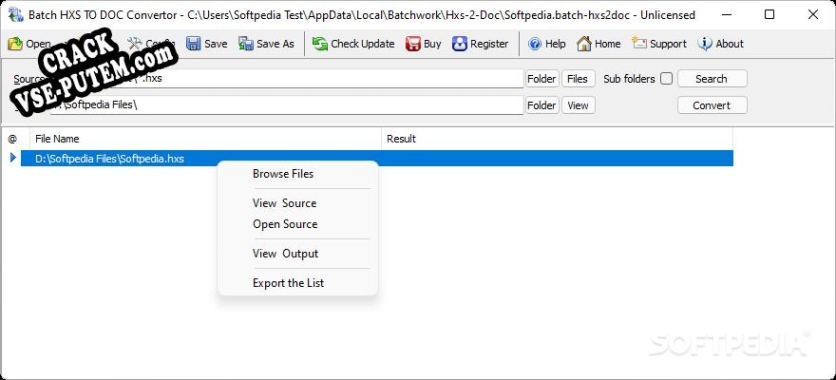Click the Folder button on source row
This screenshot has height=380, width=836.
(542, 79)
